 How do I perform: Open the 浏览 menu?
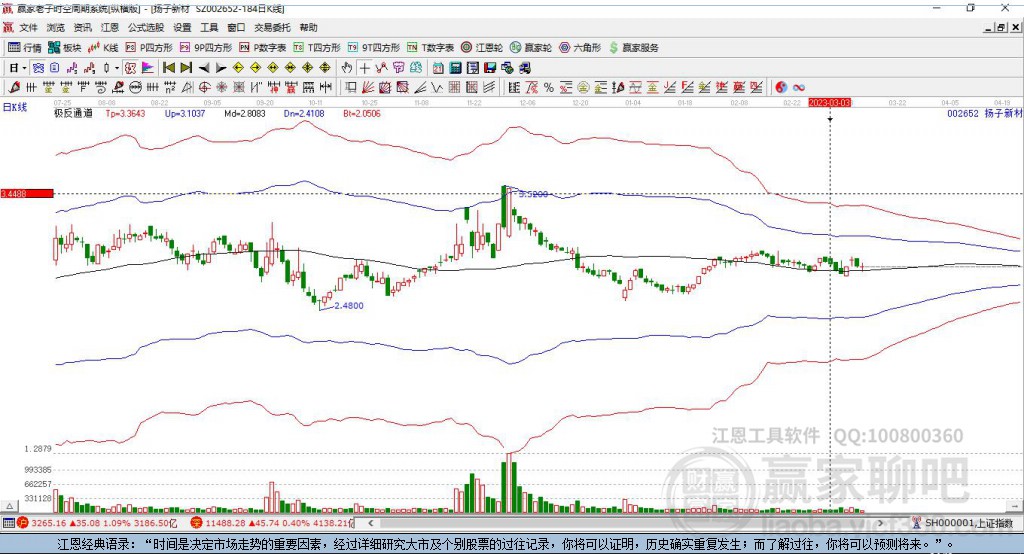(56, 27)
